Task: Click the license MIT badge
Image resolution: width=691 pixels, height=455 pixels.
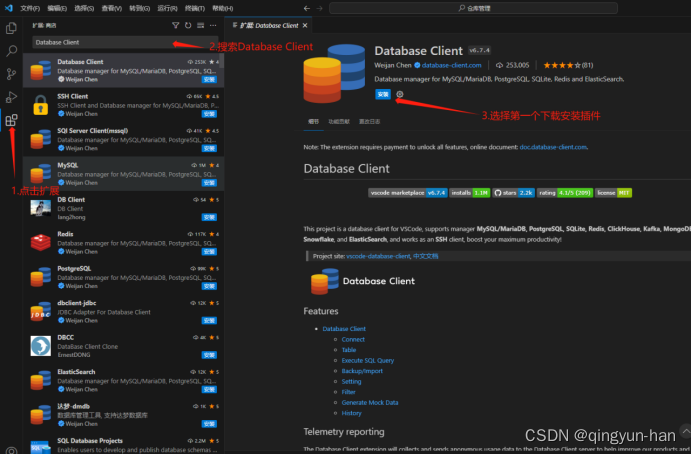Action: coord(613,193)
